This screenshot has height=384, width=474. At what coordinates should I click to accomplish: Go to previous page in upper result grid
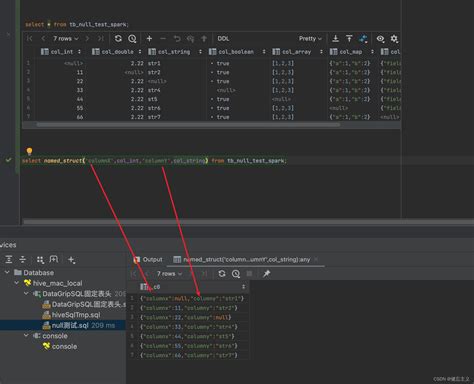click(43, 39)
